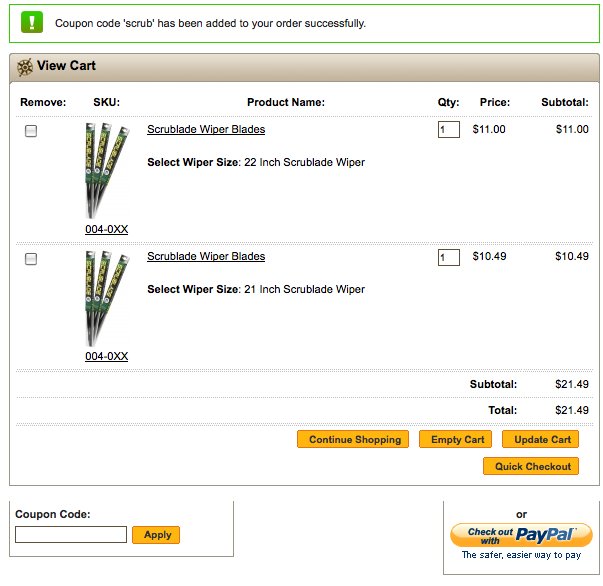Click the green exclamation success icon
This screenshot has height=586, width=603.
(x=32, y=23)
